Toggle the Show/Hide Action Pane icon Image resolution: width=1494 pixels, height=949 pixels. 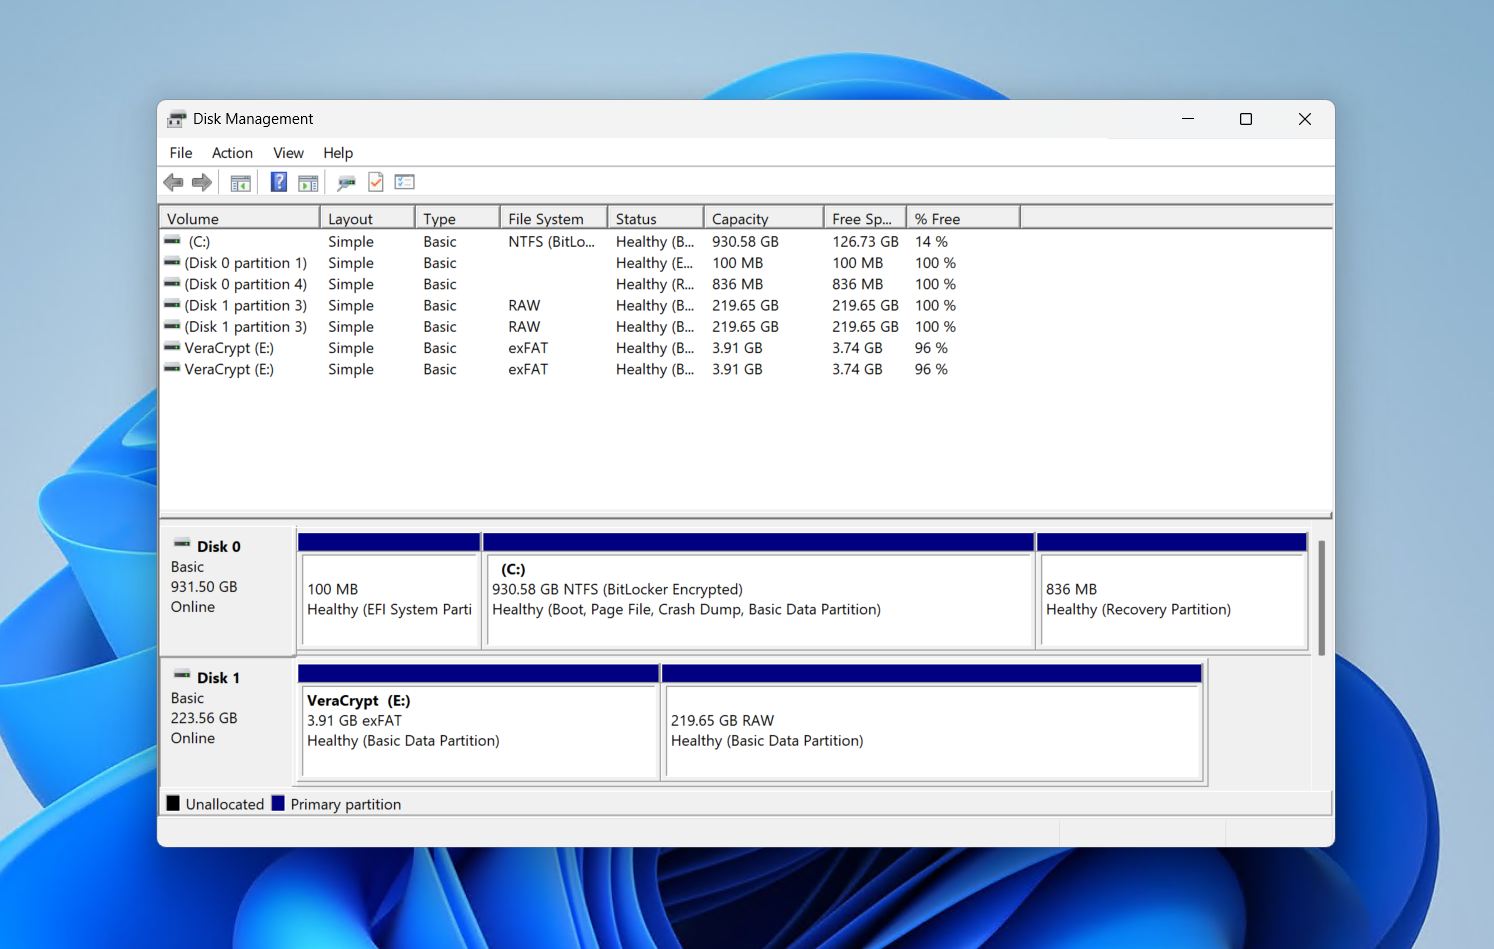(308, 183)
